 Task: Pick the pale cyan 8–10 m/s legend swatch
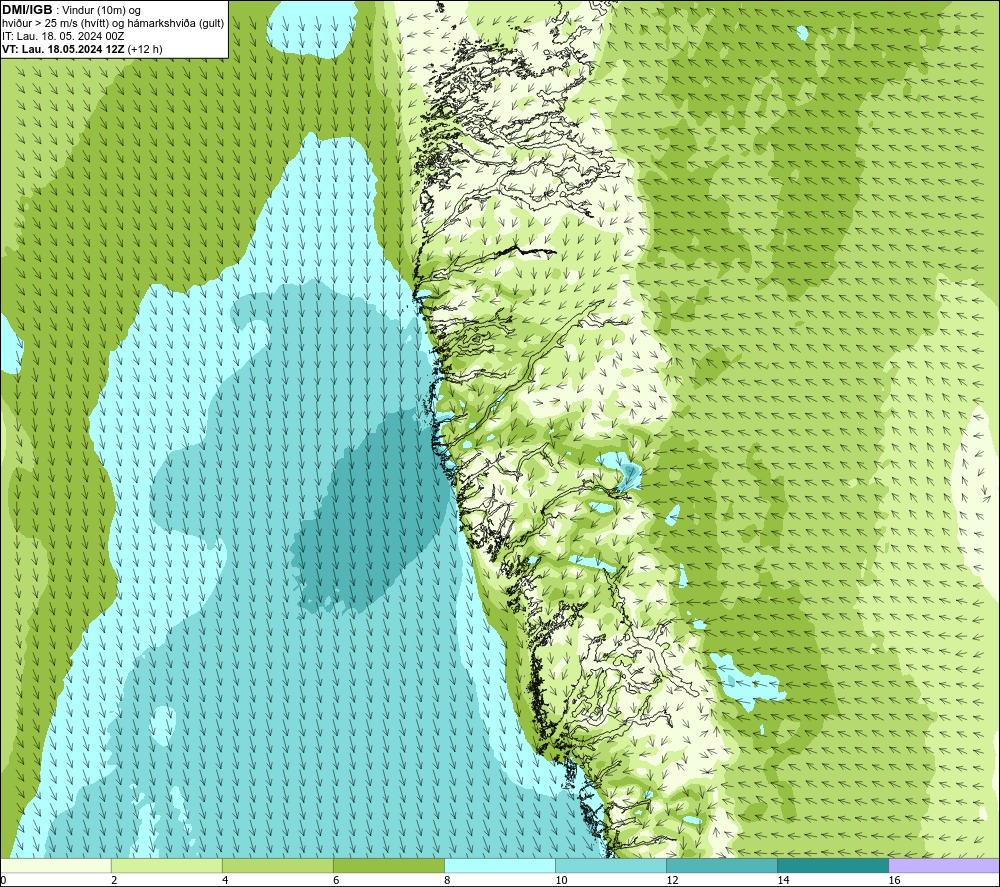[499, 865]
